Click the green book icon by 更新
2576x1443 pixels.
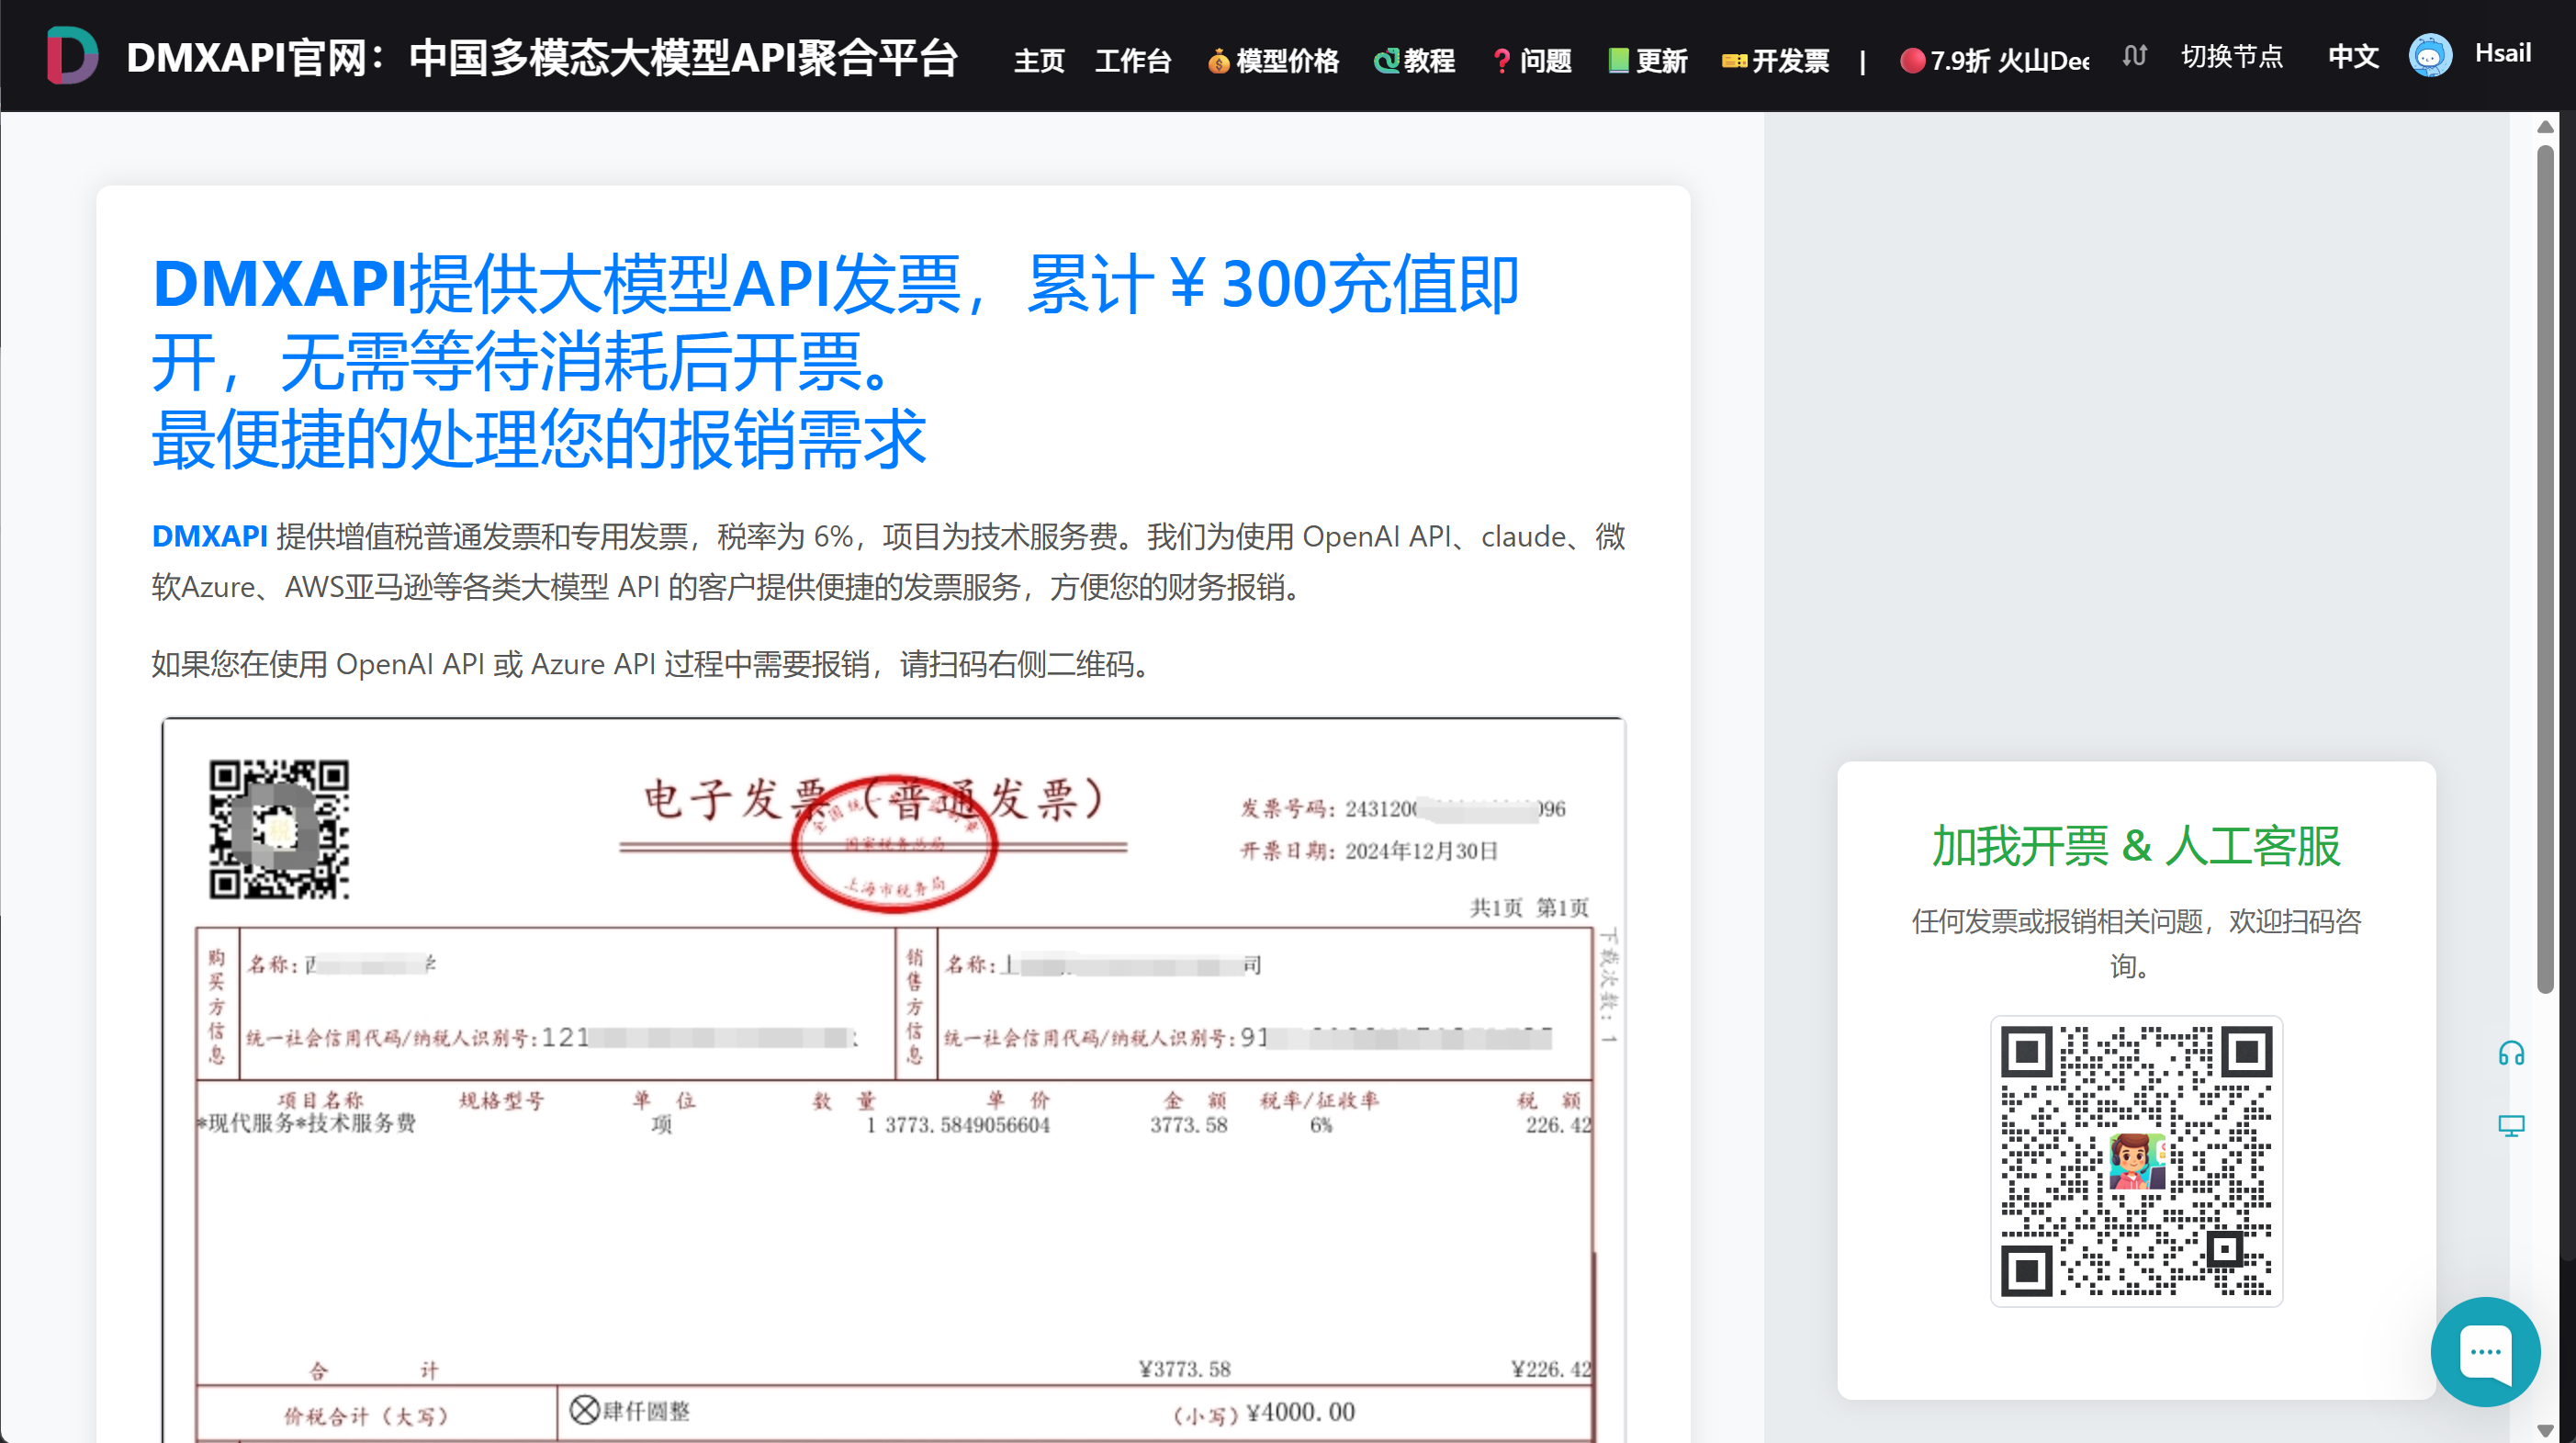coord(1619,60)
